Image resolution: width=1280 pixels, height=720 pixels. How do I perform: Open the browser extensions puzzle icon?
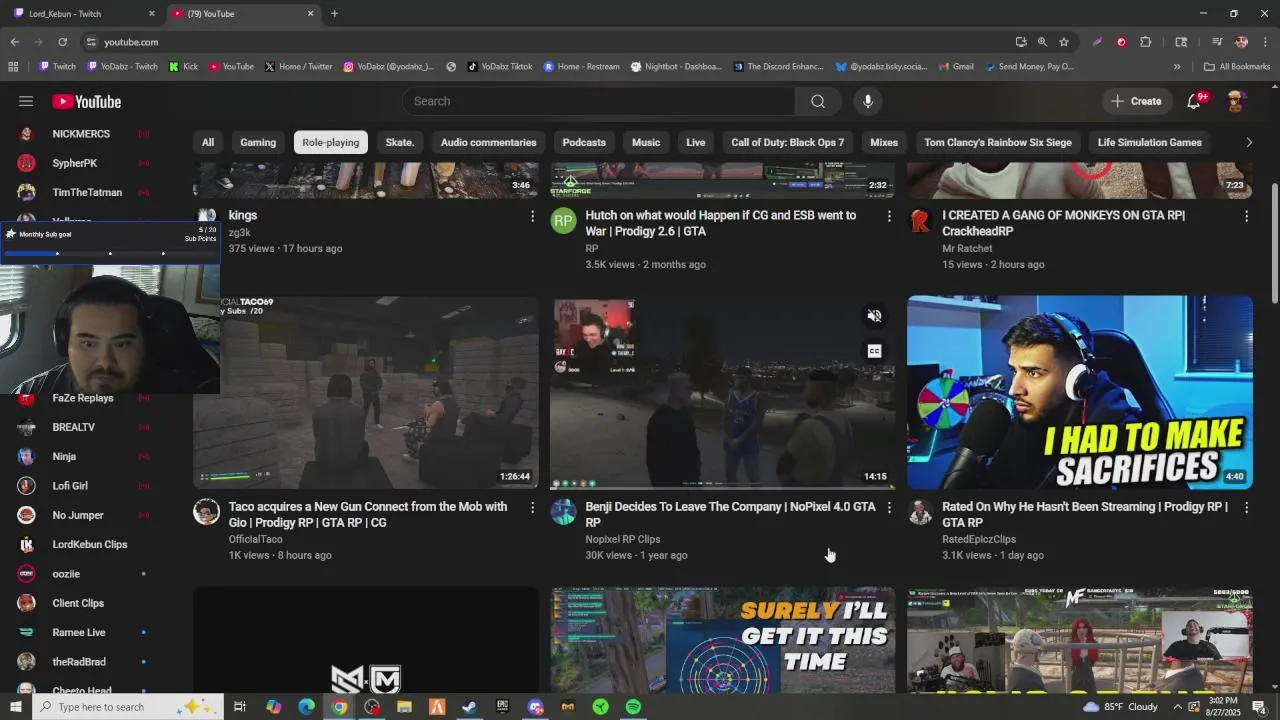(x=1146, y=42)
